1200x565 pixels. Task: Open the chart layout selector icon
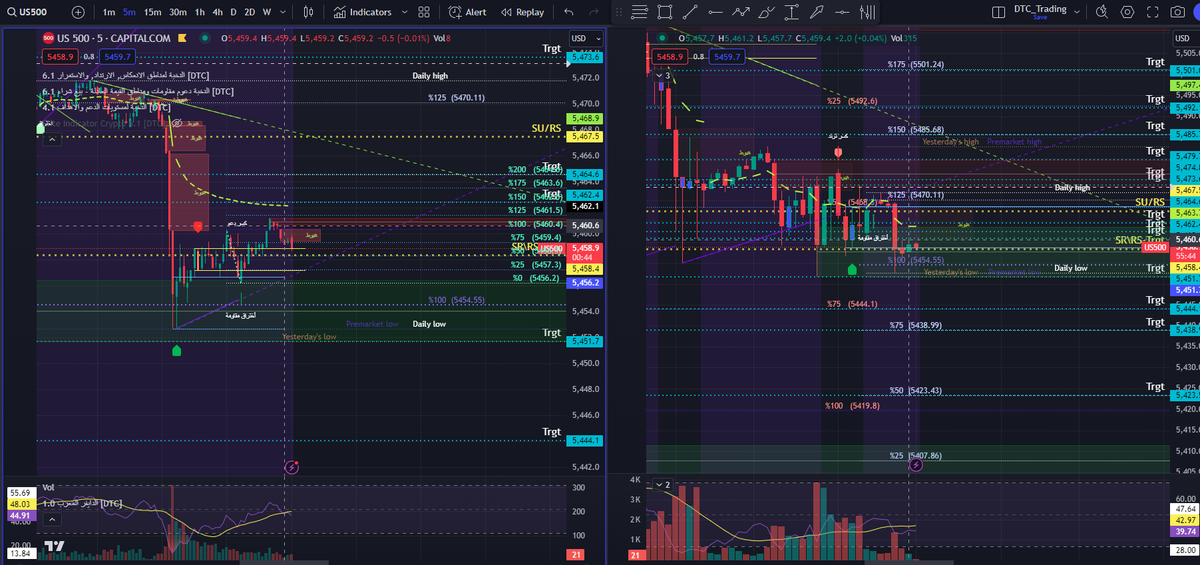coord(999,12)
